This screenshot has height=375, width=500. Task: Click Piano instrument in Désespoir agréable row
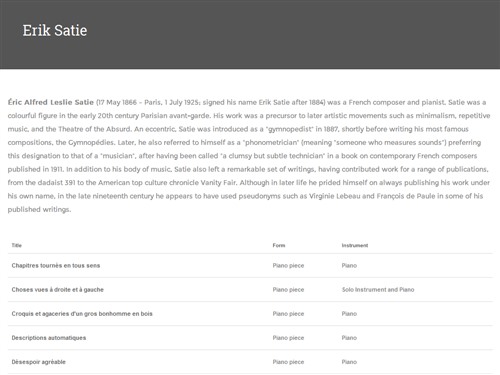coord(349,362)
